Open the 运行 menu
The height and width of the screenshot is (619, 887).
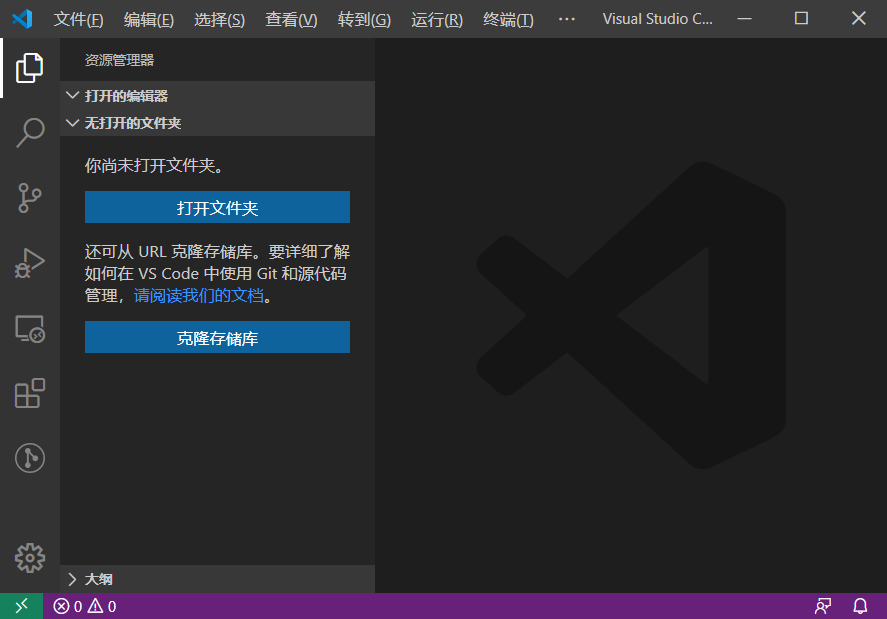tap(436, 18)
